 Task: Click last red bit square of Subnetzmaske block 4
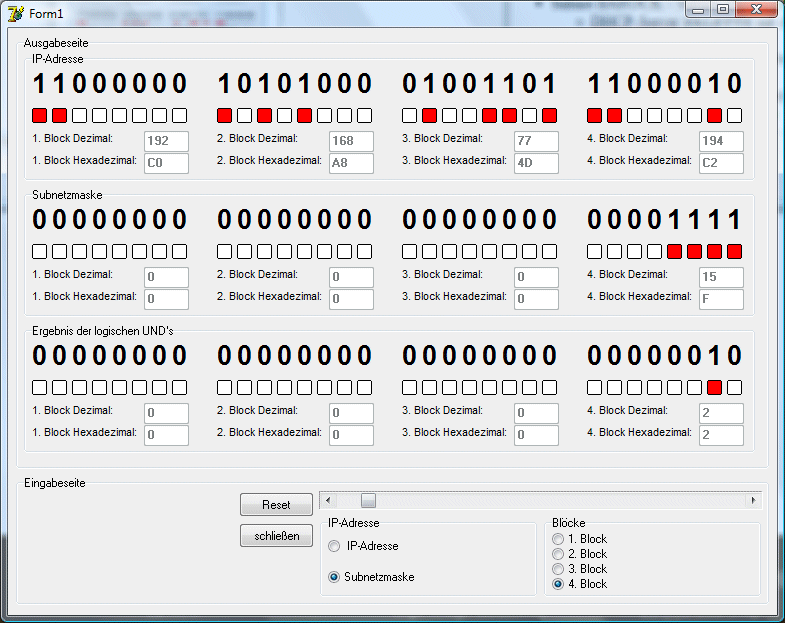pos(734,251)
